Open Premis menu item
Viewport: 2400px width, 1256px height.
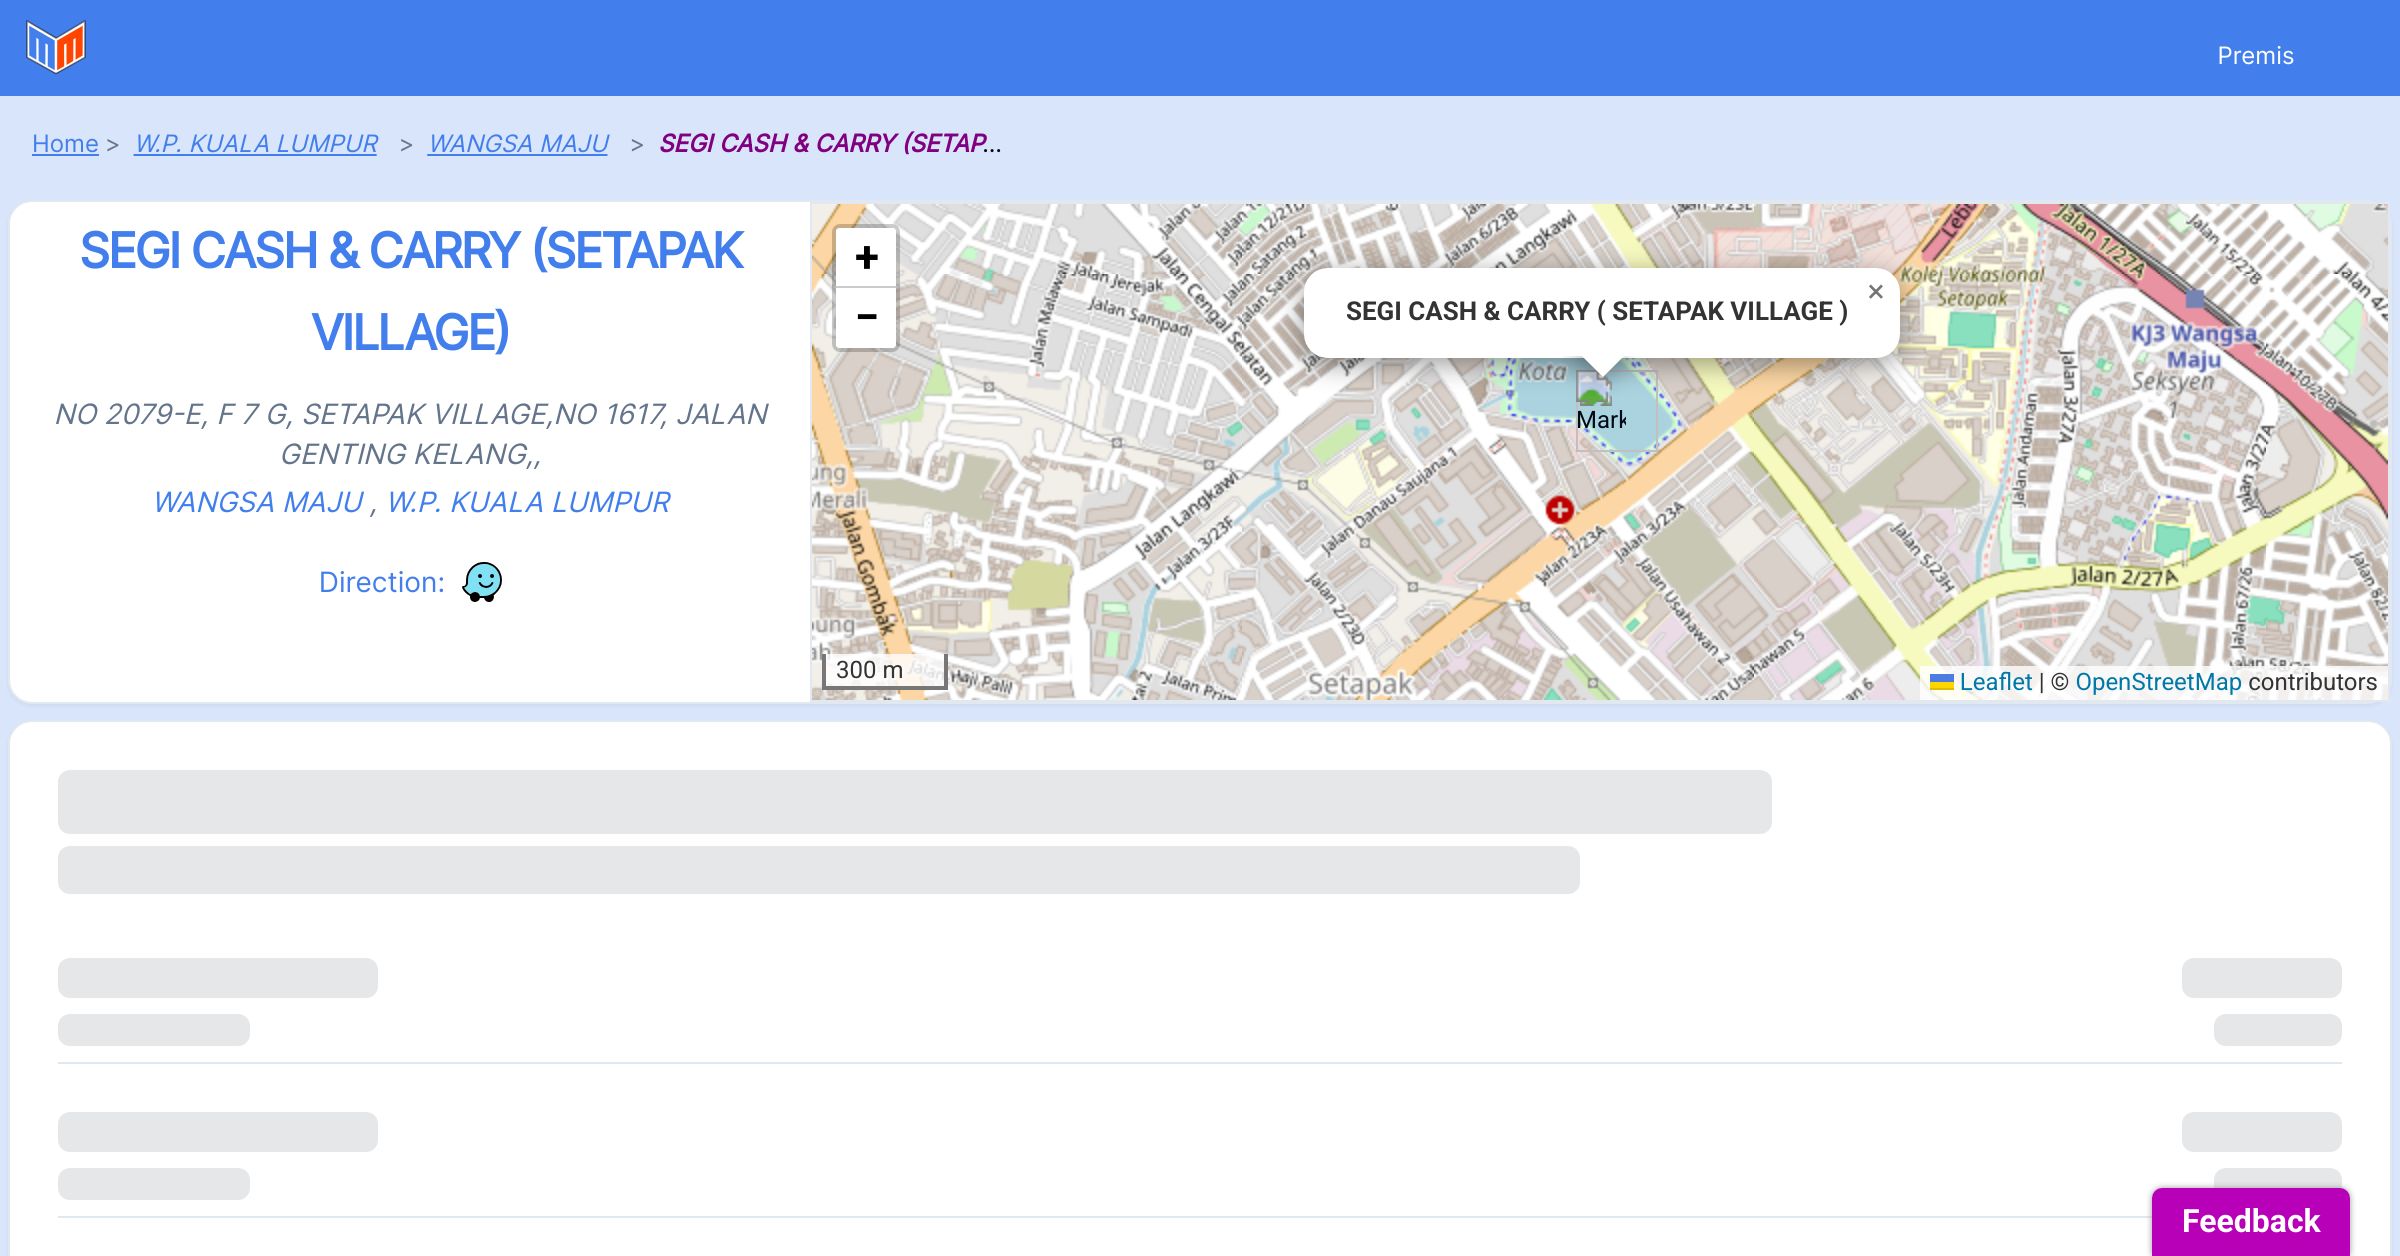(x=2255, y=56)
